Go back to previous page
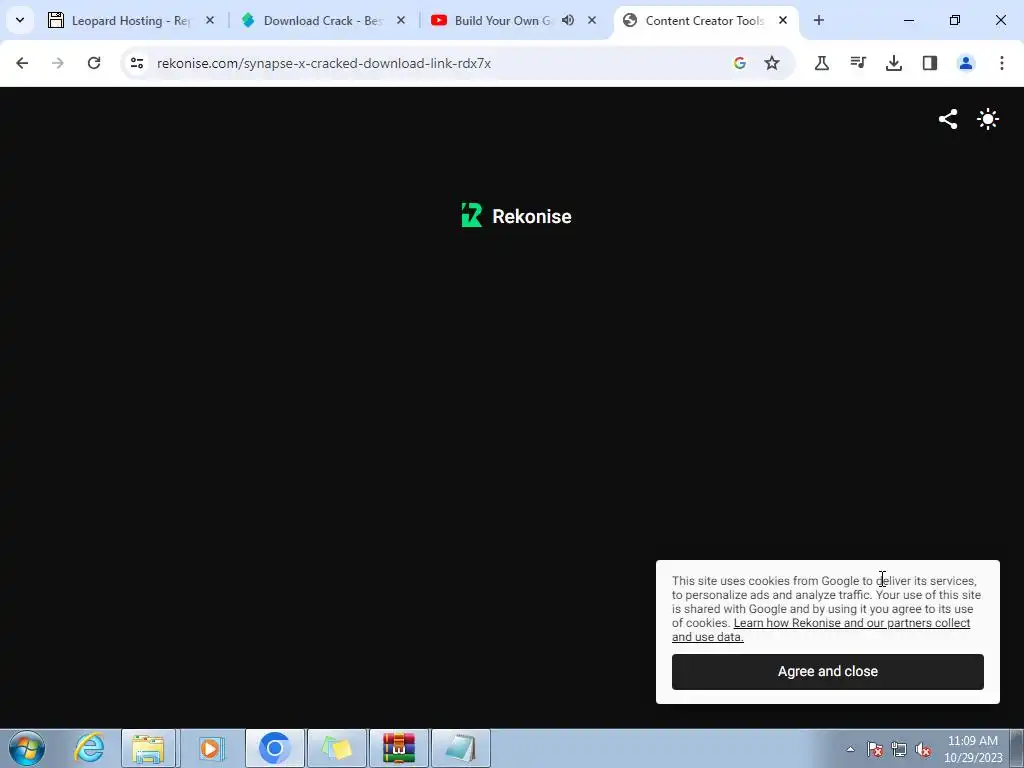The height and width of the screenshot is (768, 1024). coord(22,63)
